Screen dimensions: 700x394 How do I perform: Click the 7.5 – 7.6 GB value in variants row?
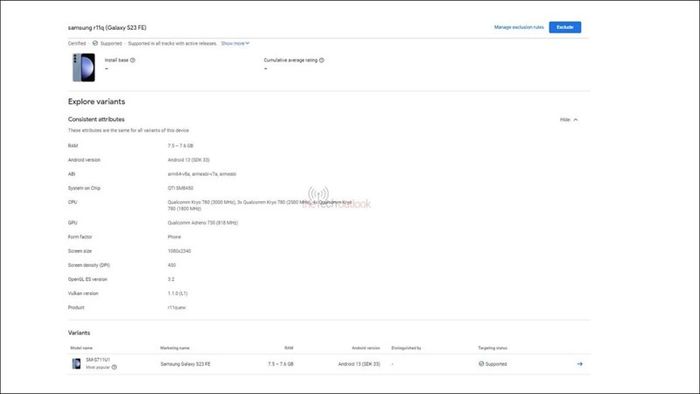click(281, 364)
